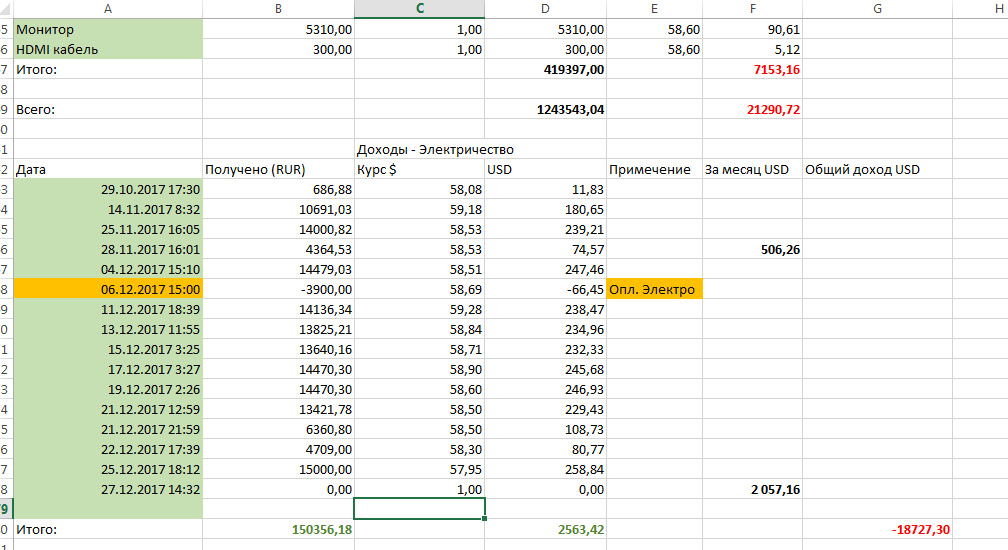Click the red value 7153,16
The height and width of the screenshot is (550, 1008).
[x=777, y=69]
